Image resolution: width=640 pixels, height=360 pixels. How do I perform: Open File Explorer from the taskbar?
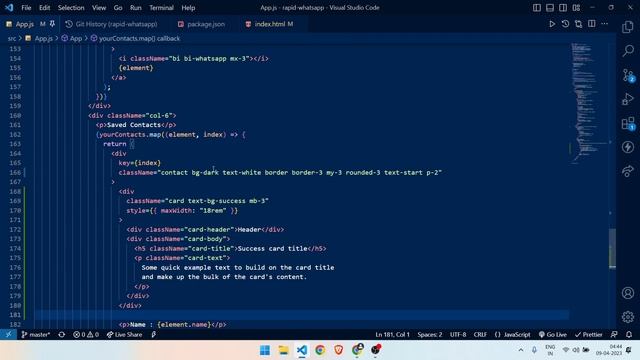pyautogui.click(x=283, y=350)
